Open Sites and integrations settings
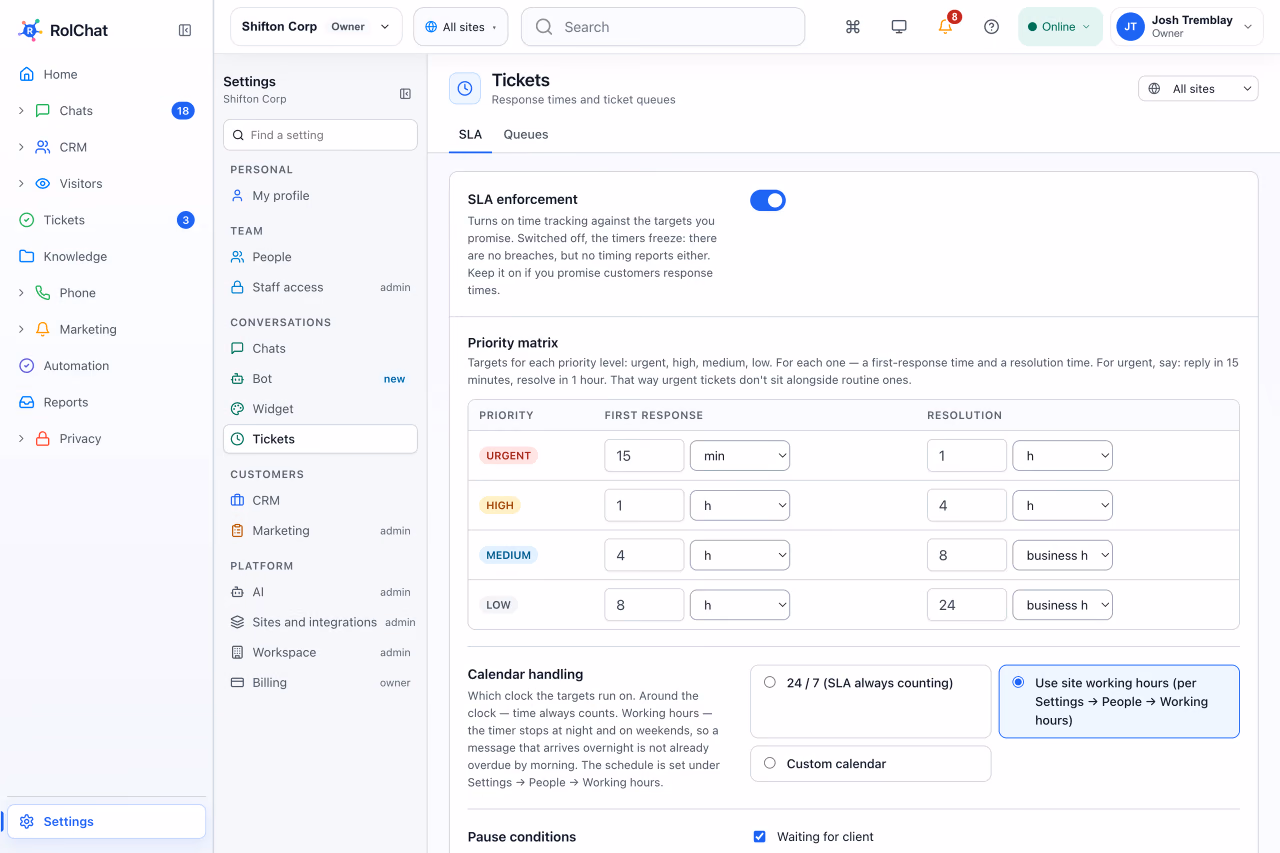 click(320, 622)
